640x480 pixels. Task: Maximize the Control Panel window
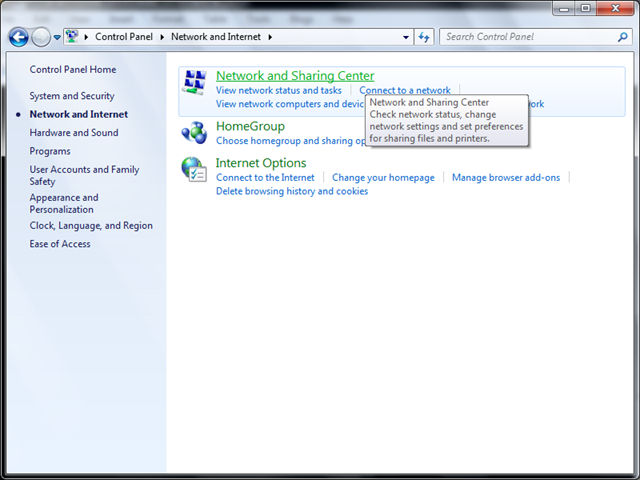coord(585,8)
